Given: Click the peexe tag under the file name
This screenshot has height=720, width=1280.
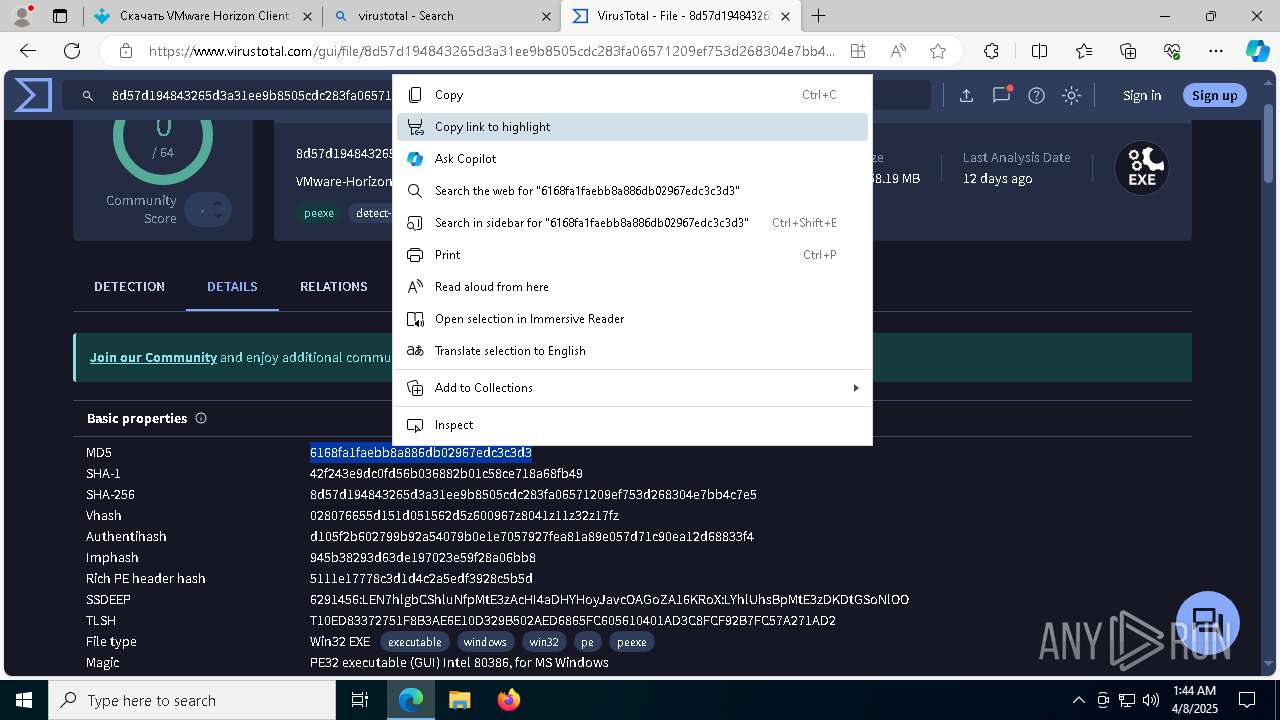Looking at the screenshot, I should coord(319,213).
